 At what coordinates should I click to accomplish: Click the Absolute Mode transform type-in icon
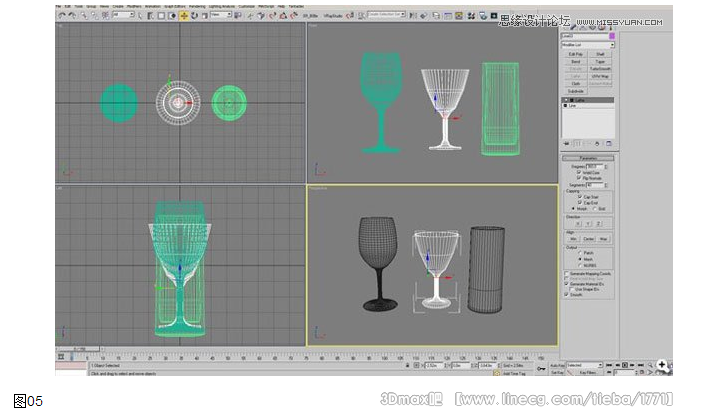[417, 365]
